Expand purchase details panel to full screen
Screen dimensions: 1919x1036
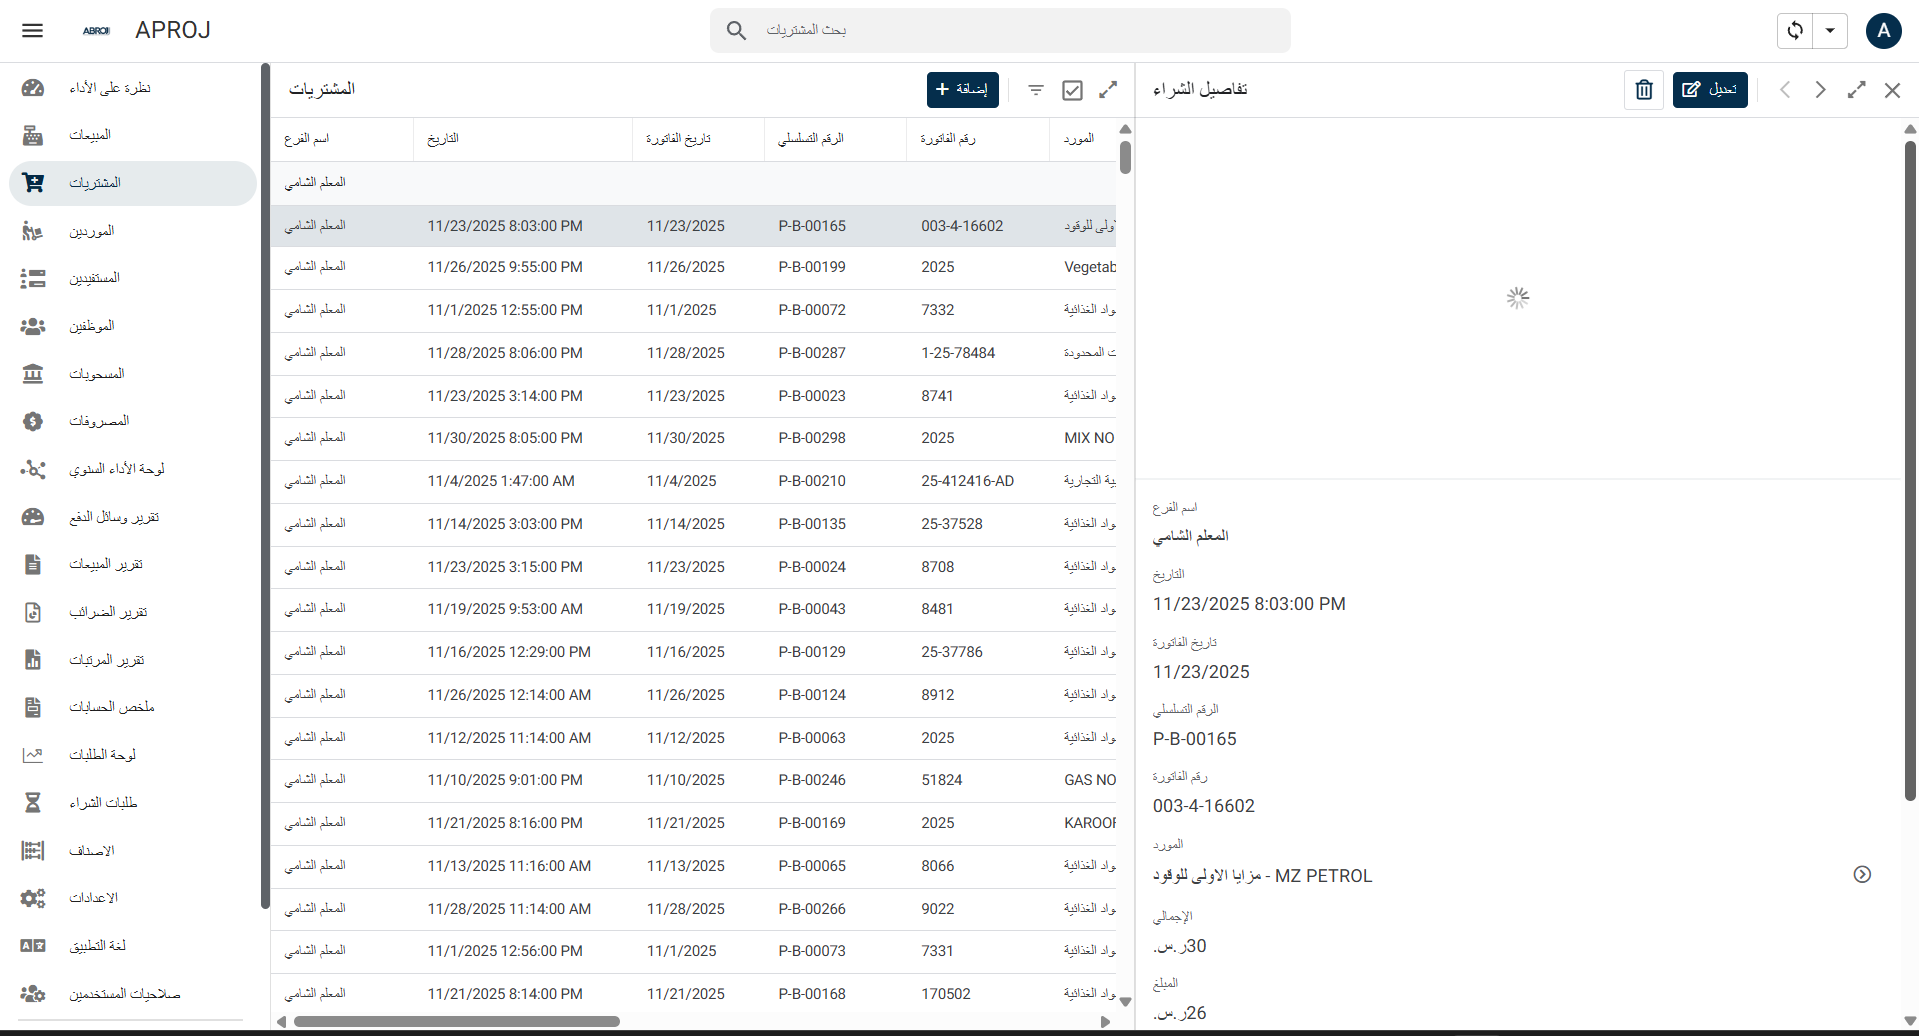pos(1856,90)
